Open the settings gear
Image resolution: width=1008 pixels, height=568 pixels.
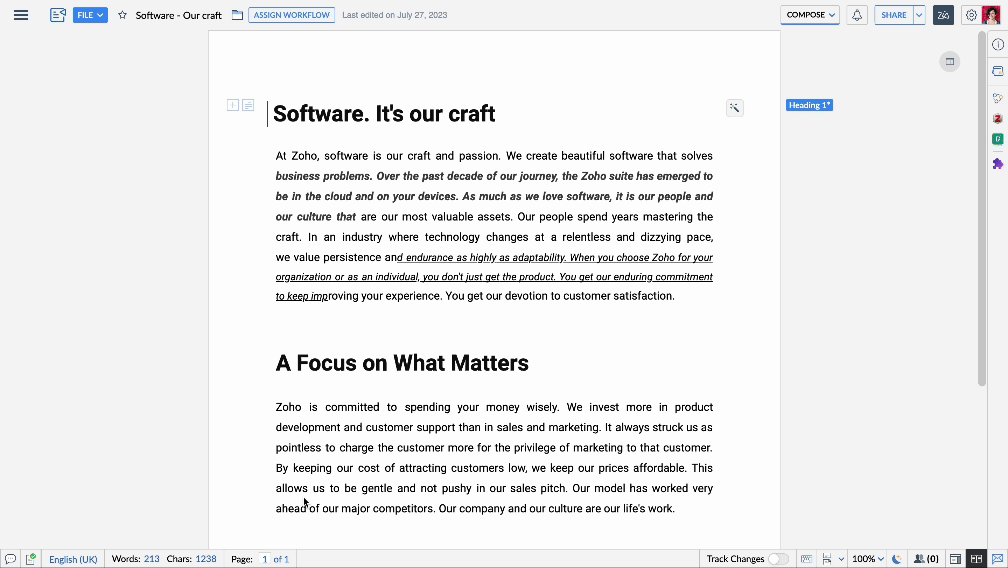pos(971,15)
